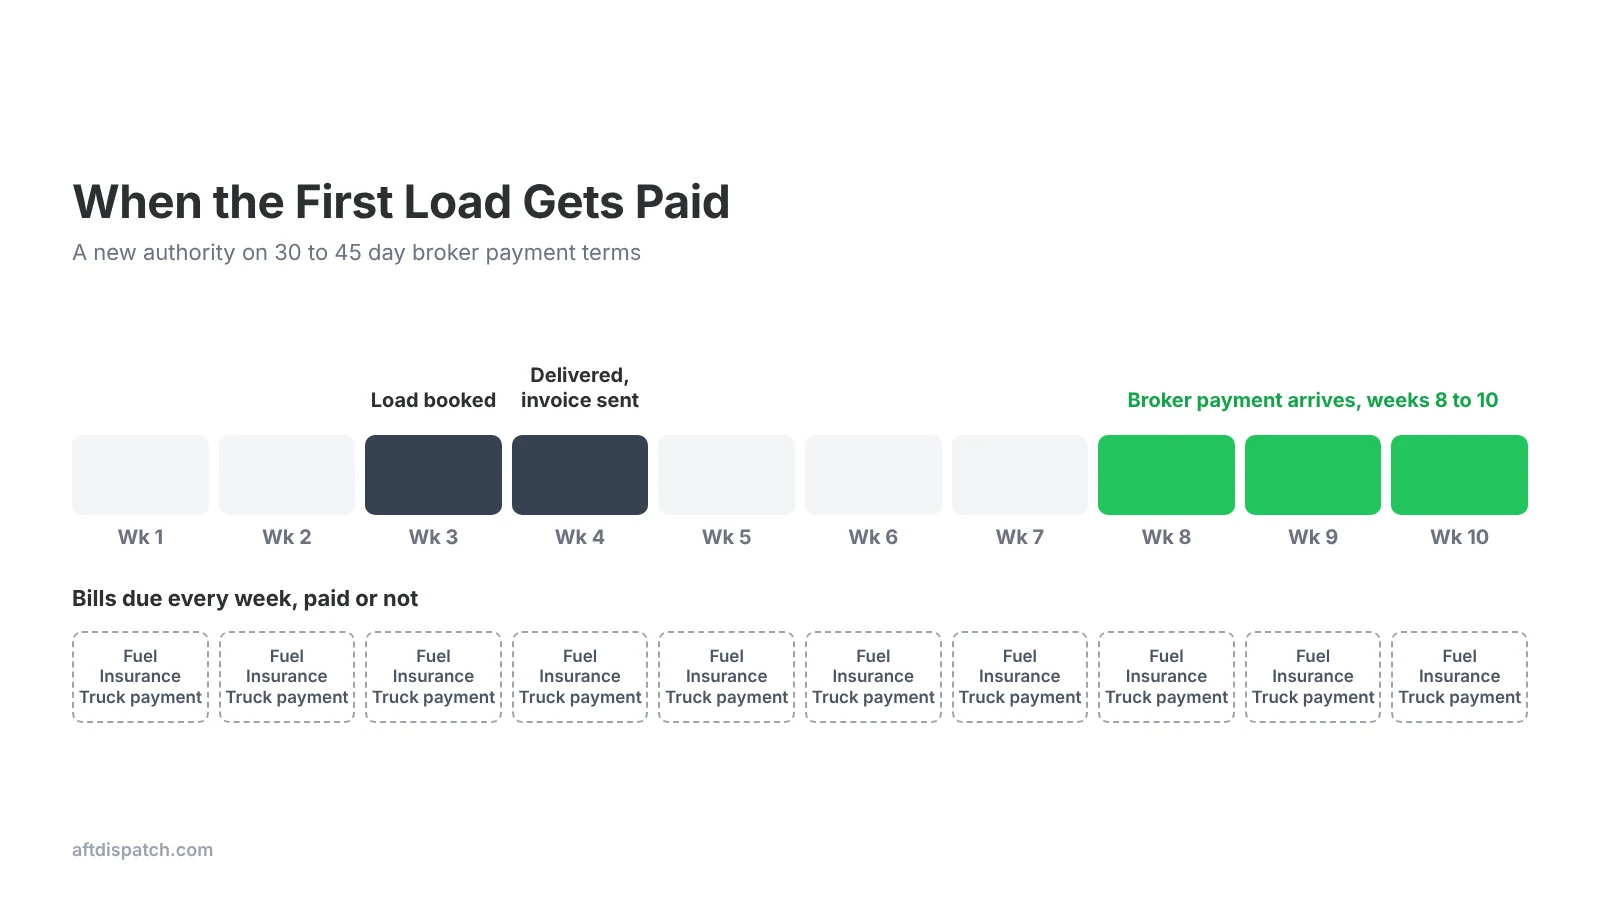Click the bills box beneath Wk 10
This screenshot has width=1600, height=900.
click(1459, 677)
